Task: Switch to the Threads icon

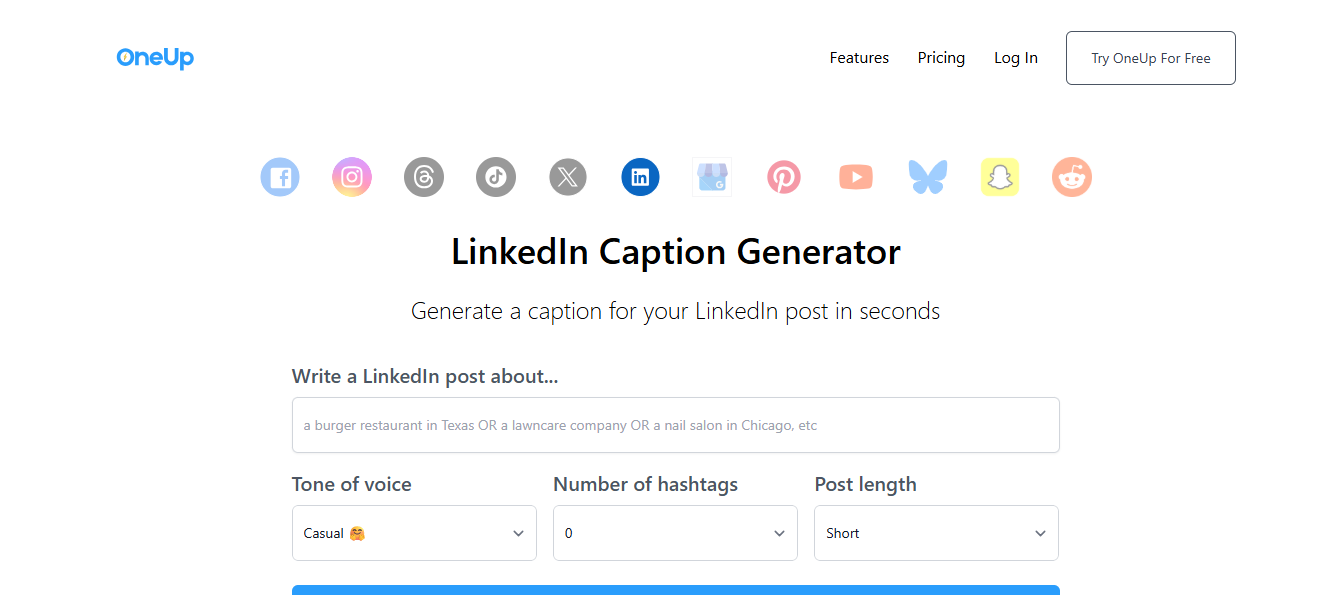Action: point(424,178)
